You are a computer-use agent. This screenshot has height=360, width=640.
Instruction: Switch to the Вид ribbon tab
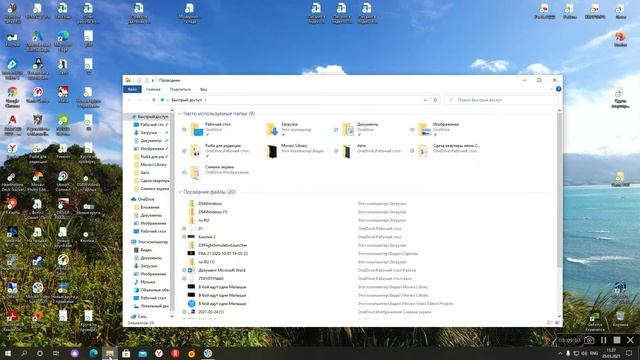203,89
